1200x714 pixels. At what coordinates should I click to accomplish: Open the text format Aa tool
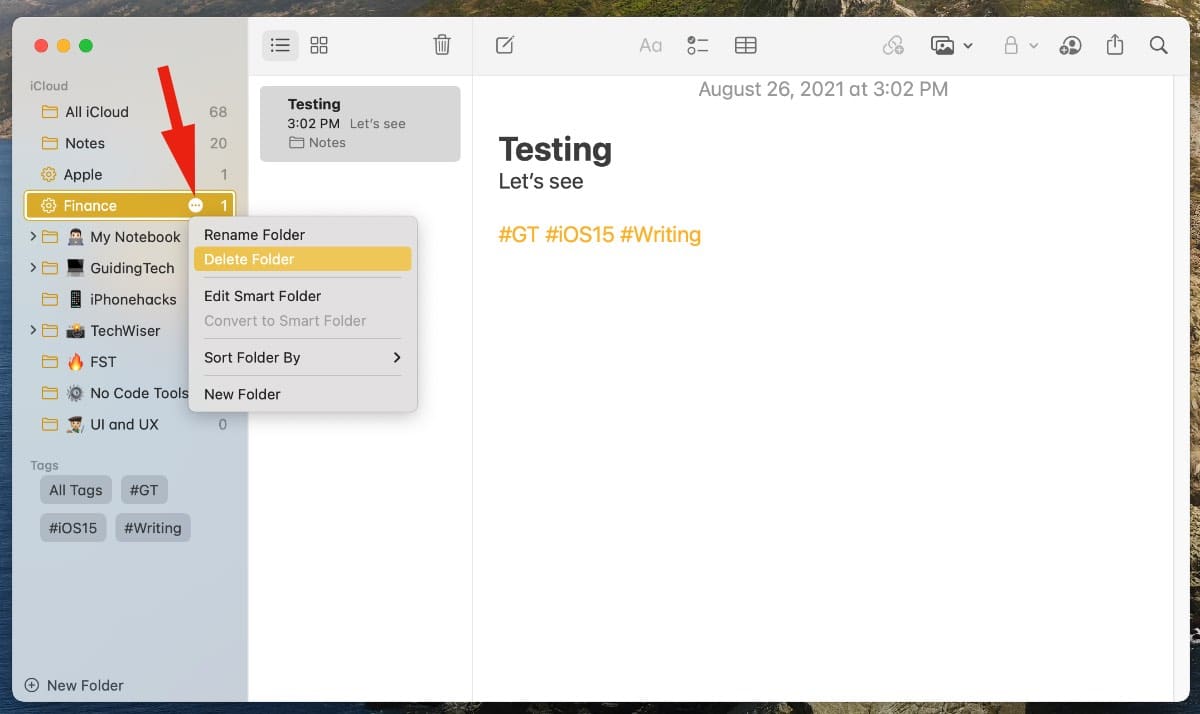(x=650, y=45)
